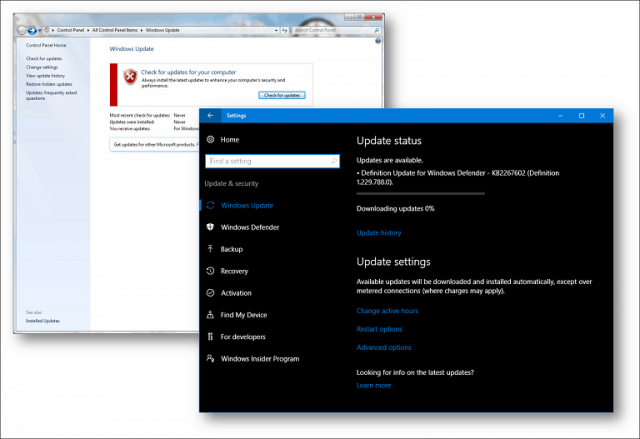640x439 pixels.
Task: Click the update download progress bar
Action: 420,193
